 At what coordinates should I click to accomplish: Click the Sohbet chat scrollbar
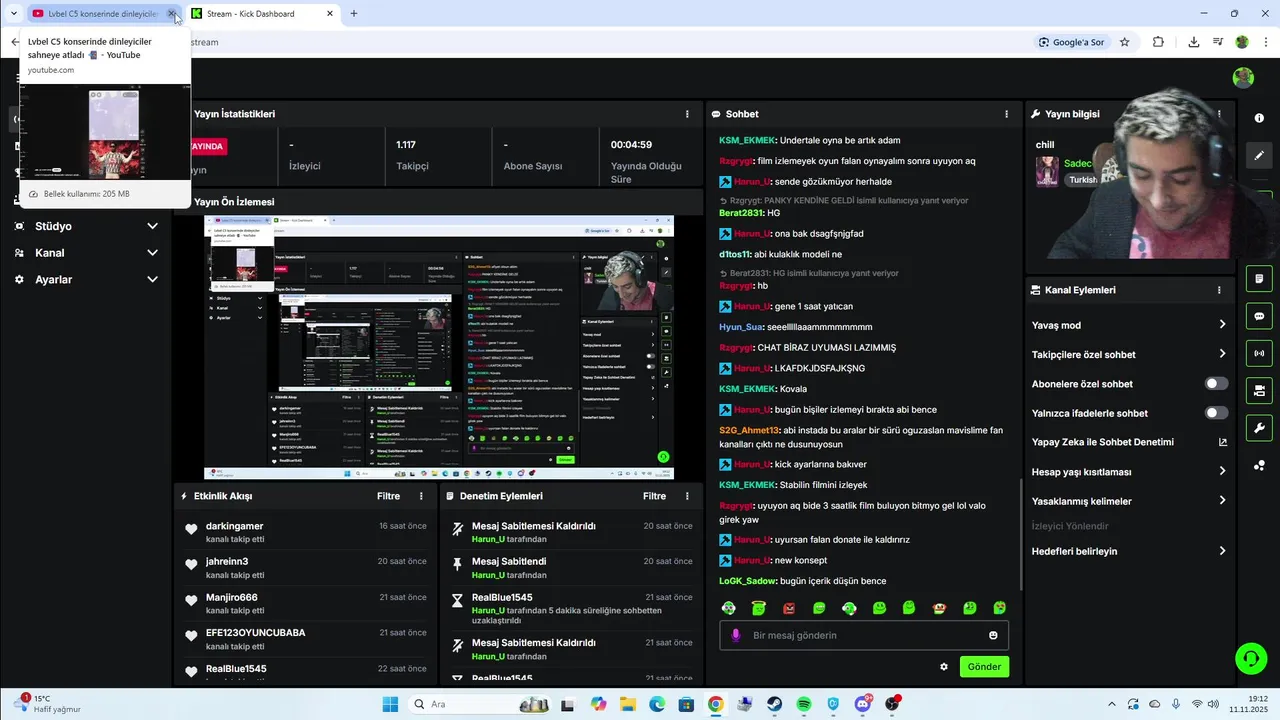click(1020, 535)
